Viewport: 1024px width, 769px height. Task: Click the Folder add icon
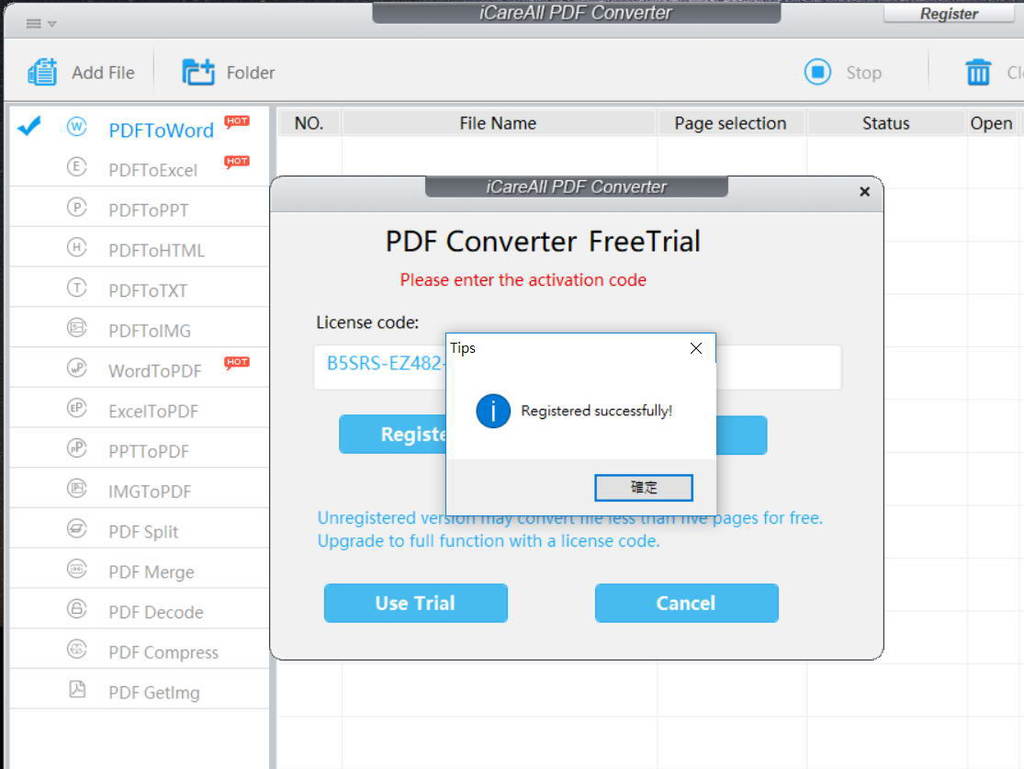198,72
